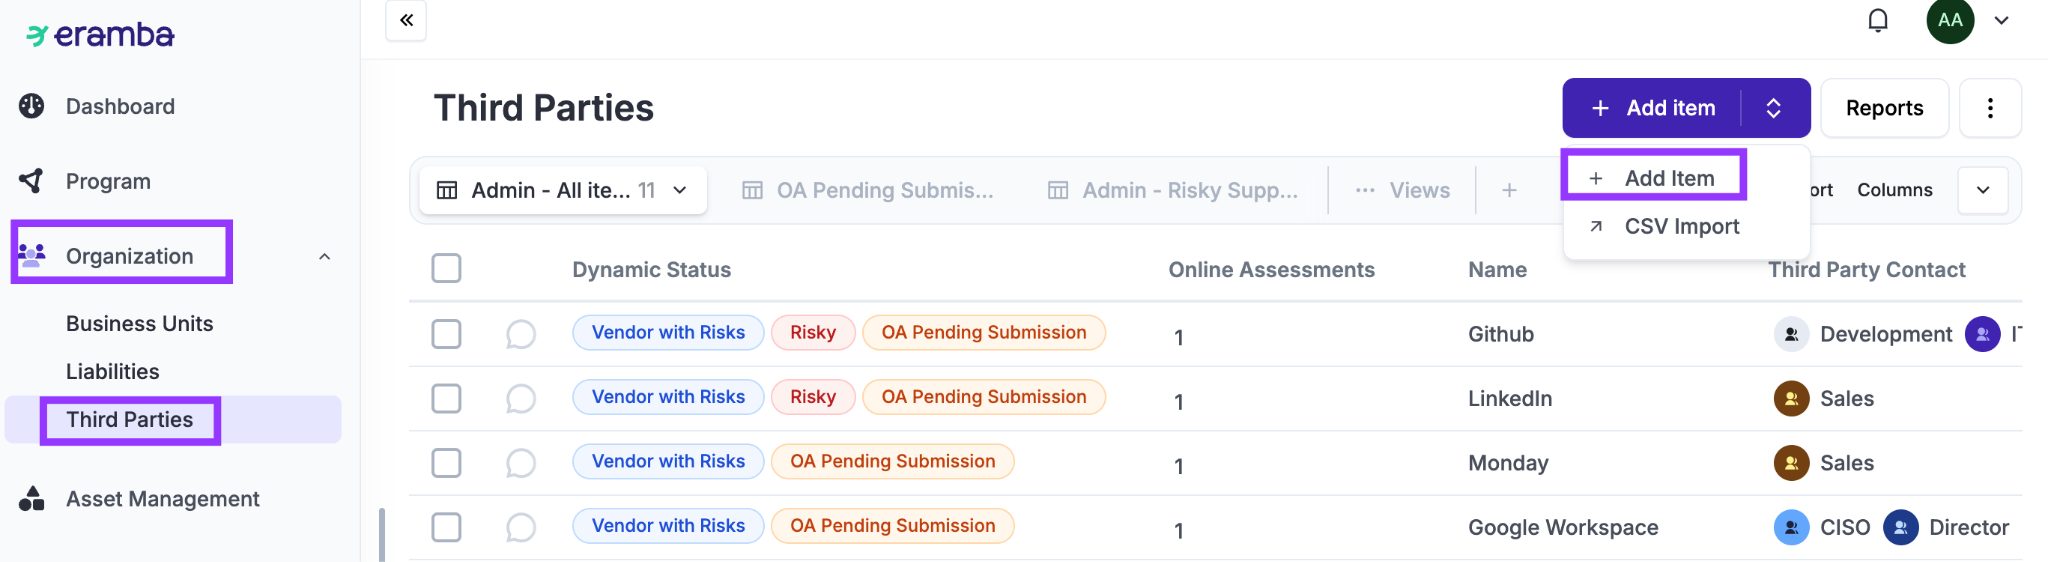Check the Google Workspace row checkbox
Image resolution: width=2048 pixels, height=562 pixels.
(x=446, y=527)
